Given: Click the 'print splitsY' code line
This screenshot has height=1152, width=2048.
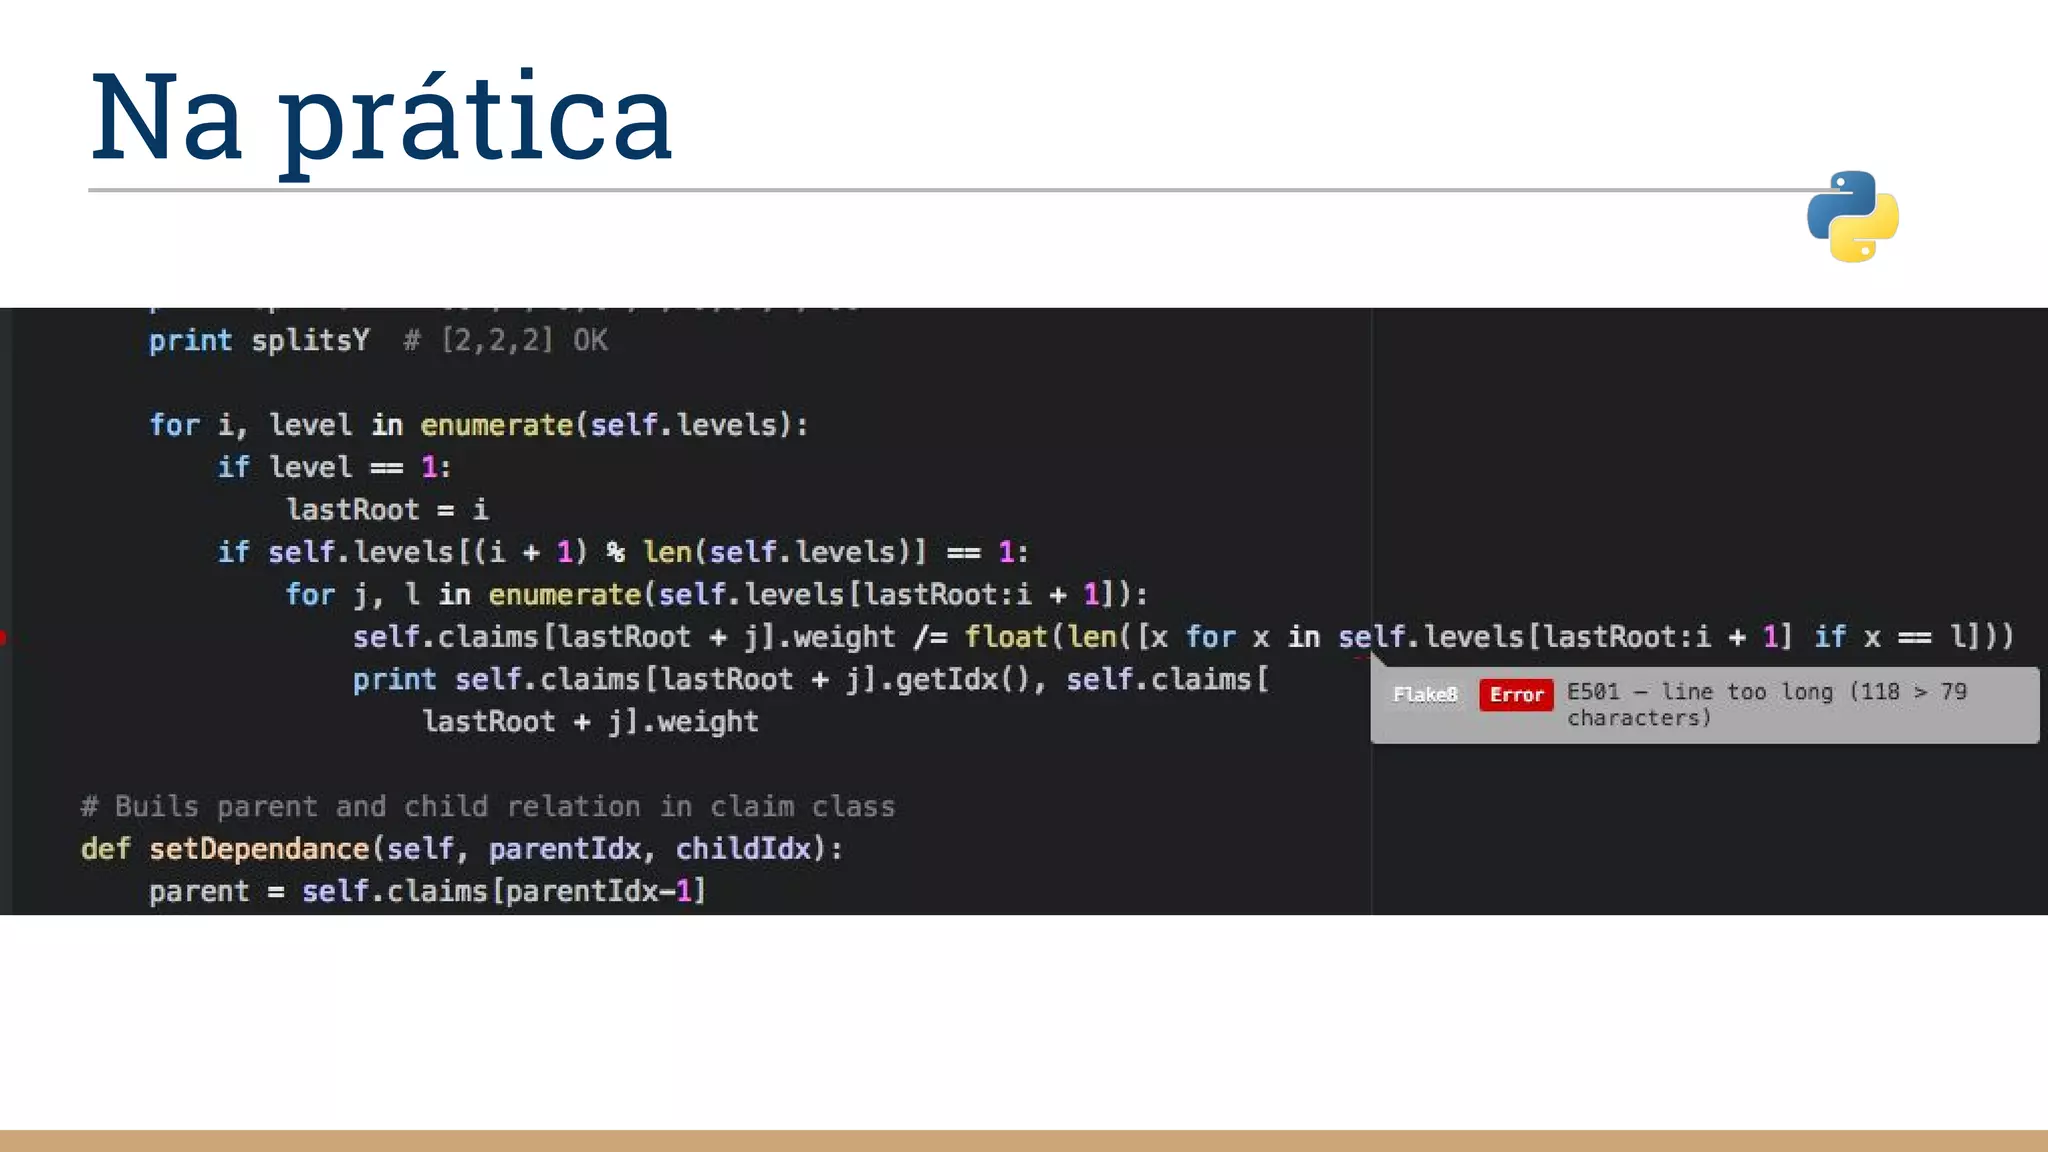Looking at the screenshot, I should 259,340.
